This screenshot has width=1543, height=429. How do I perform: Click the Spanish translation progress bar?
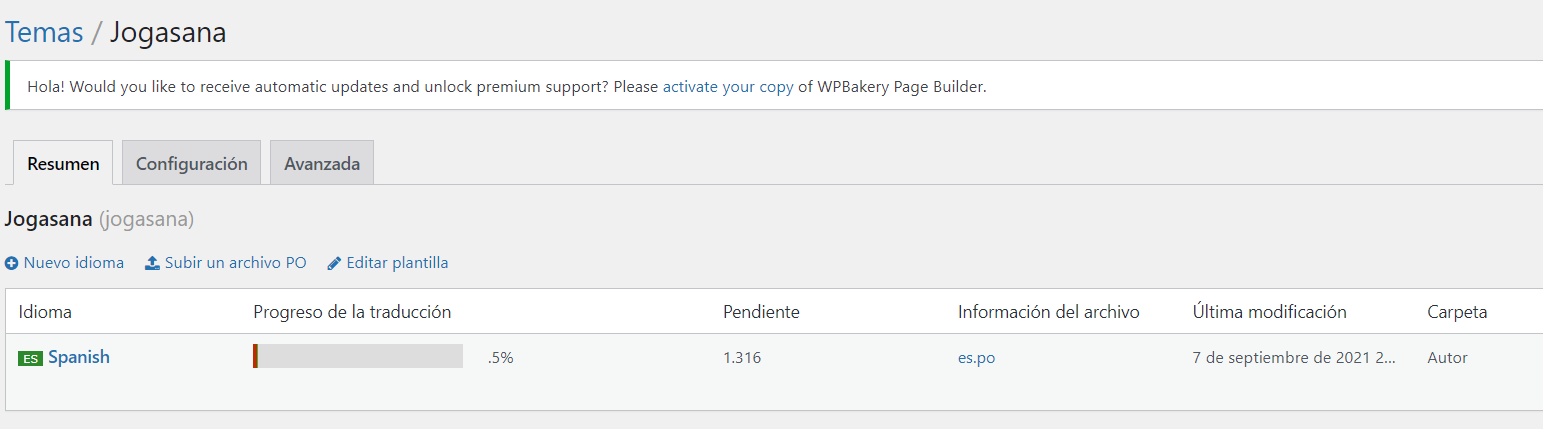[x=358, y=356]
